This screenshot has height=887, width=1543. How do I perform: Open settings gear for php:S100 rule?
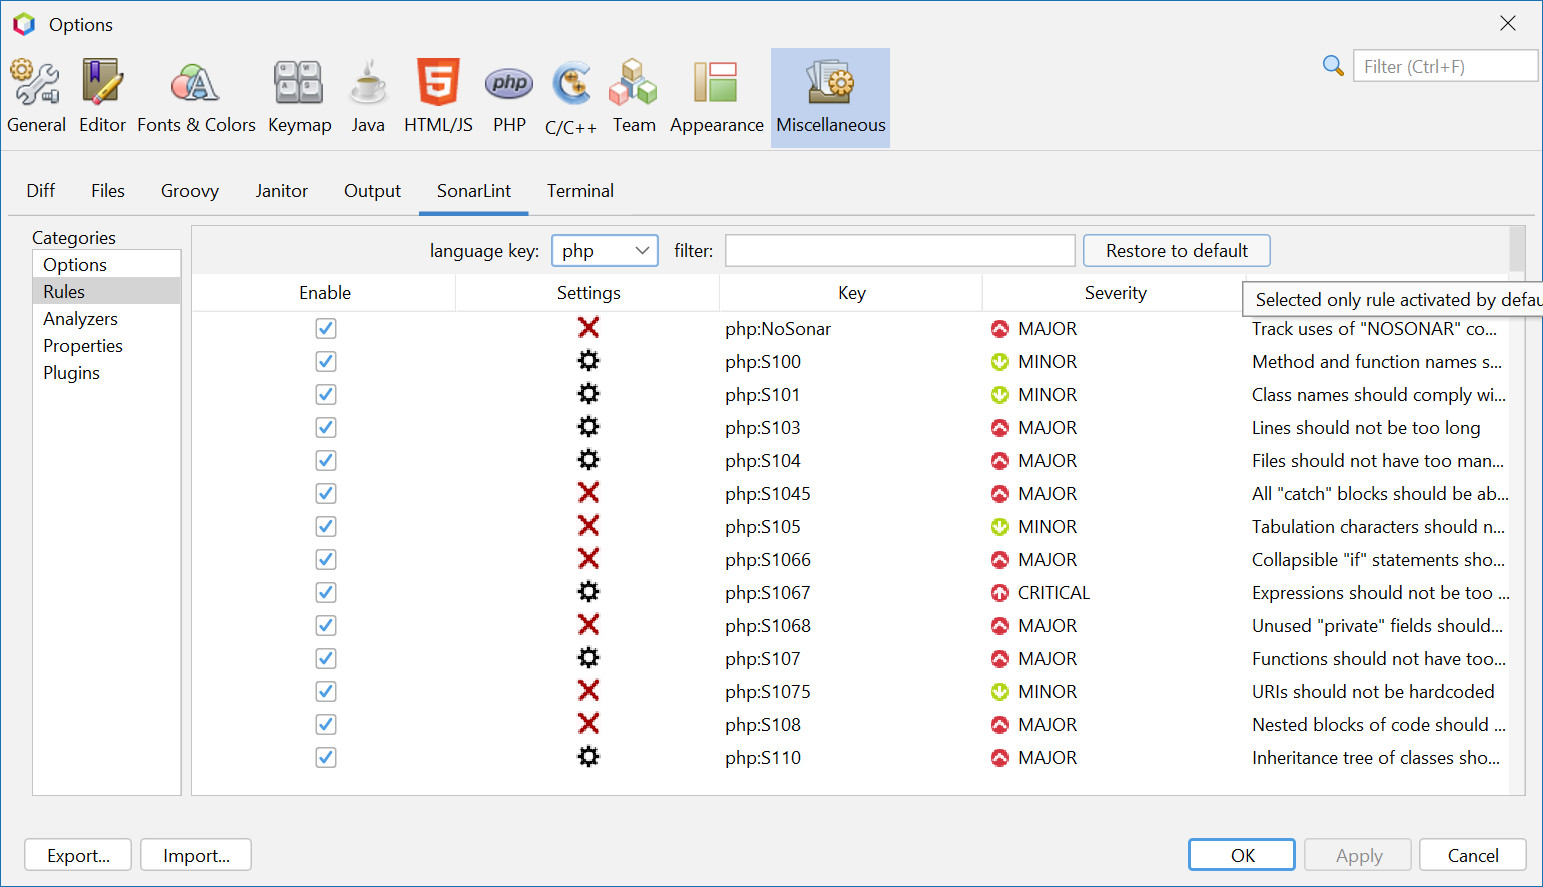tap(588, 361)
